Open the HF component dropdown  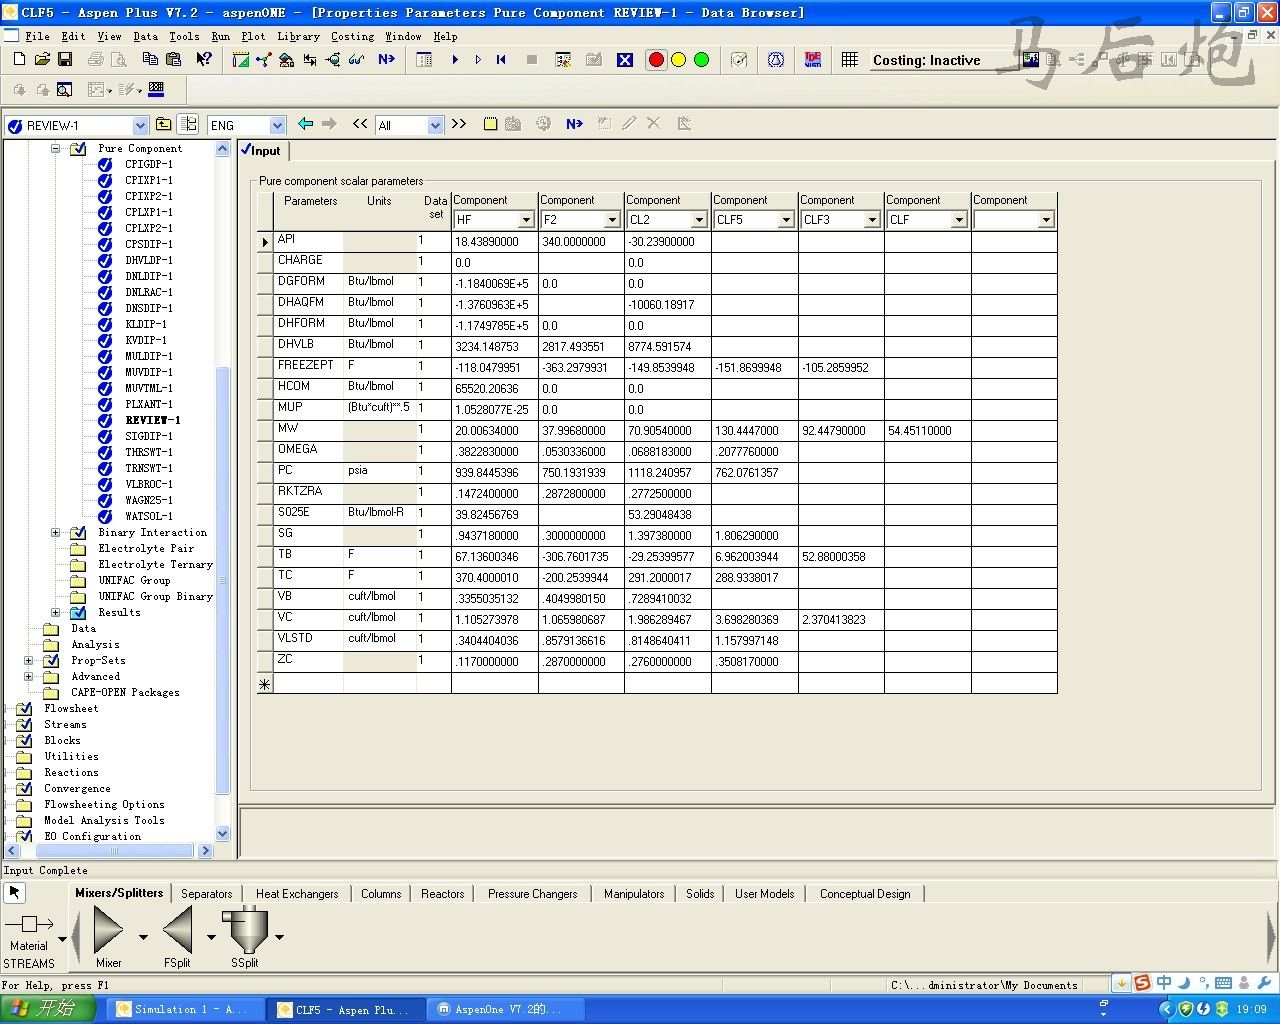click(x=526, y=220)
